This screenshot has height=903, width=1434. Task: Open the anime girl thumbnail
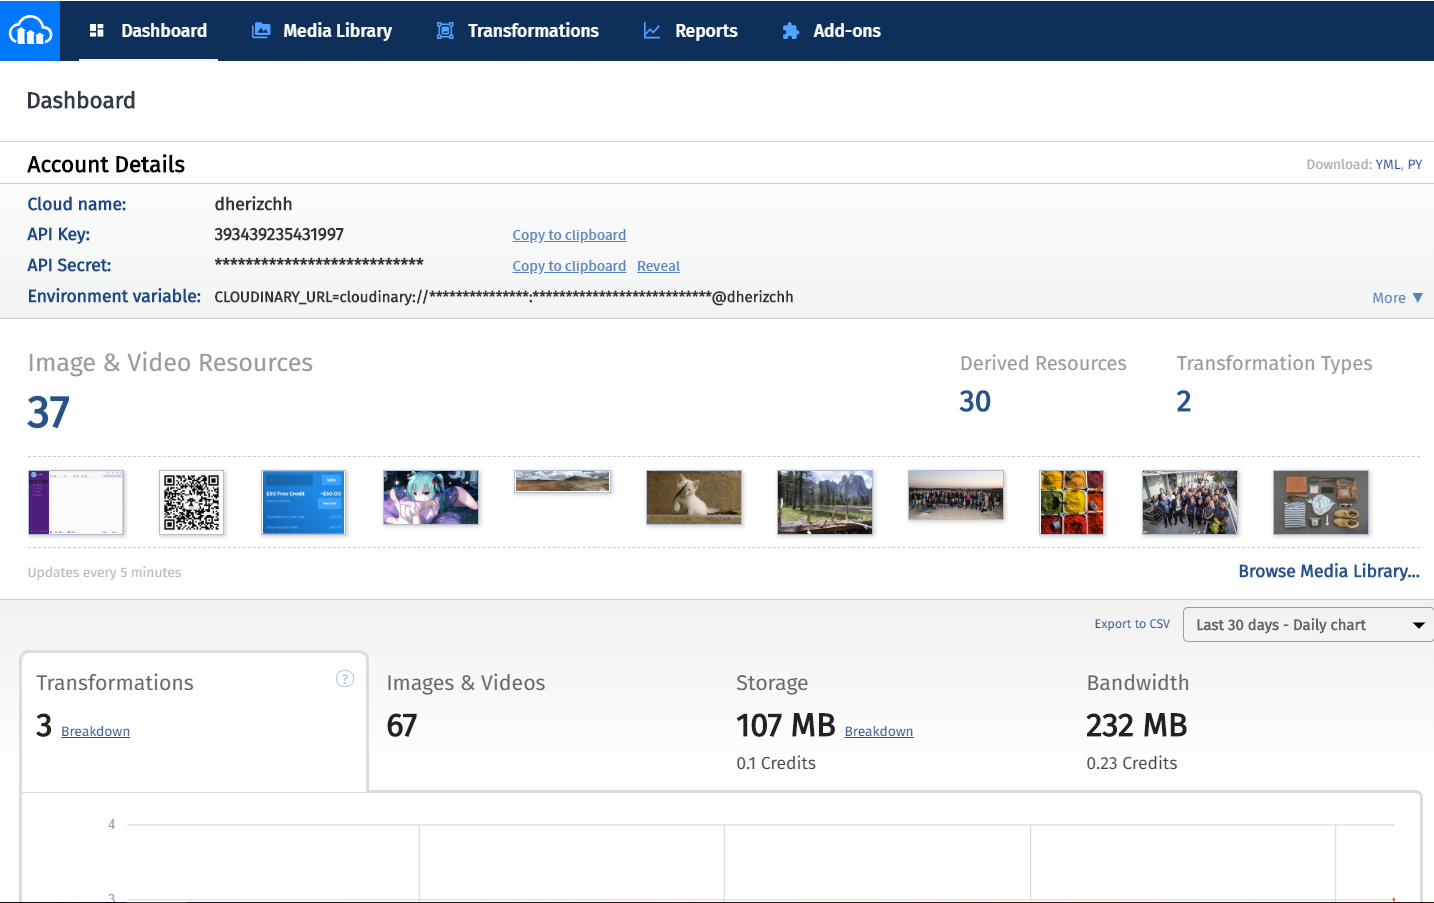pos(431,497)
